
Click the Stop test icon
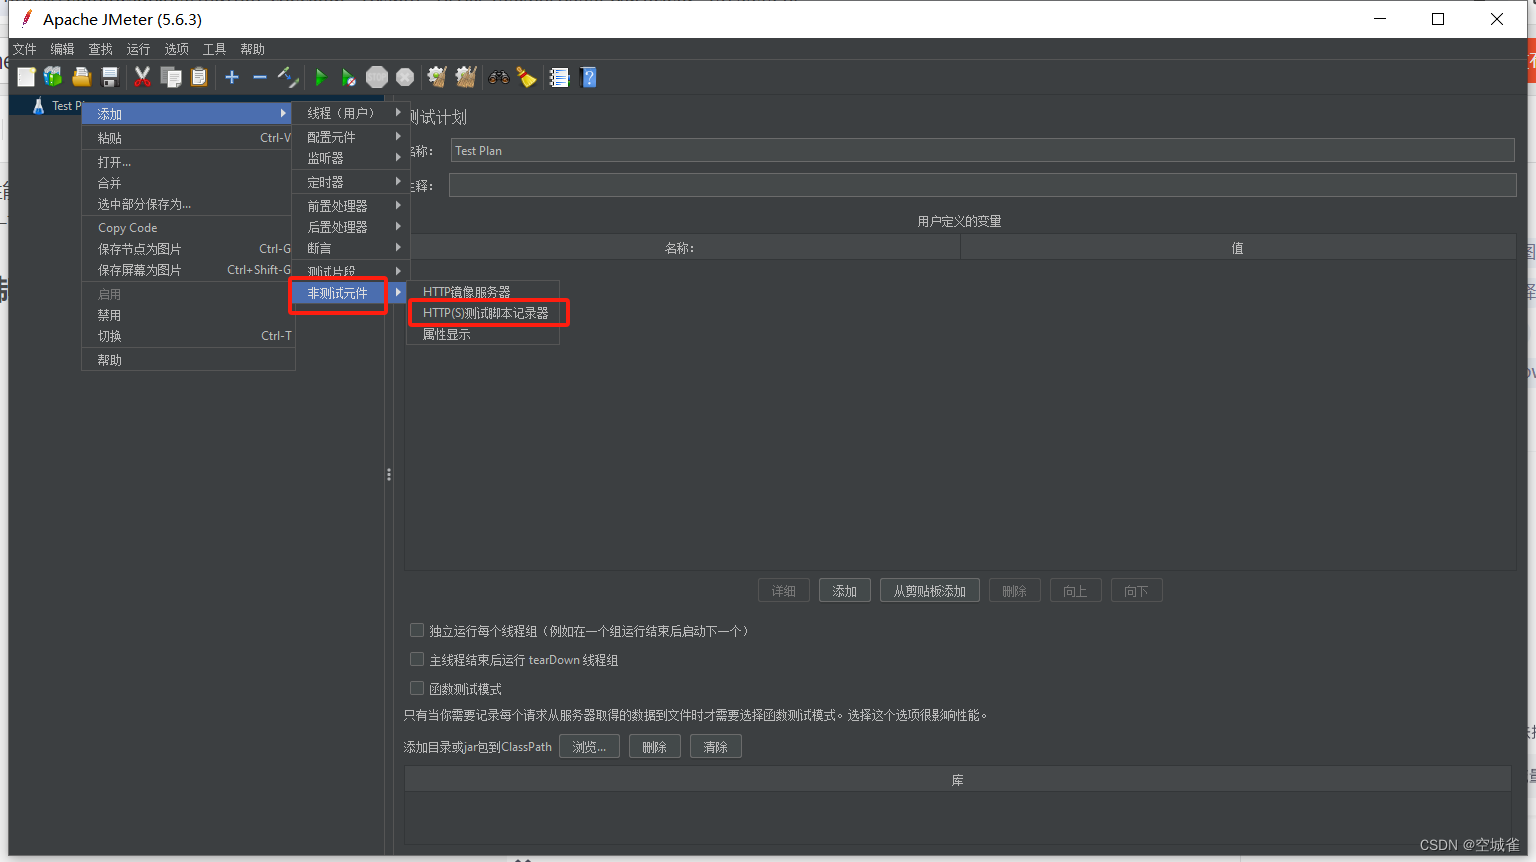pyautogui.click(x=377, y=77)
